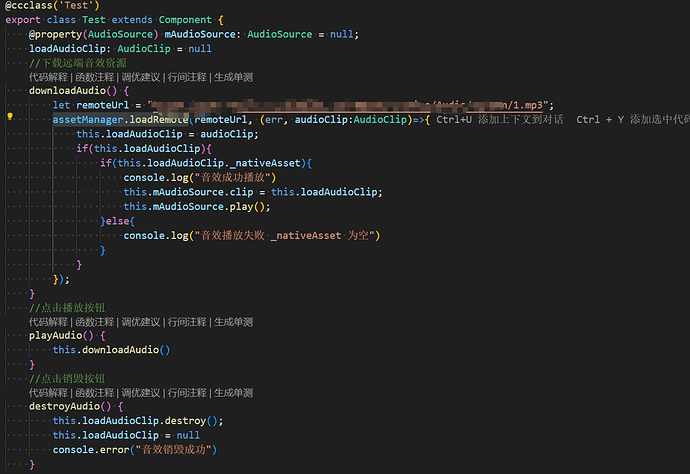
Task: Click '_nativeAsset' in the inner if condition
Action: point(265,163)
